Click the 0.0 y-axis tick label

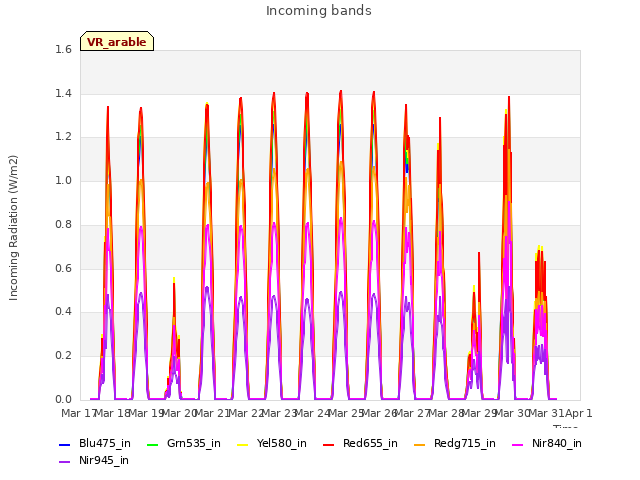[x=63, y=399]
